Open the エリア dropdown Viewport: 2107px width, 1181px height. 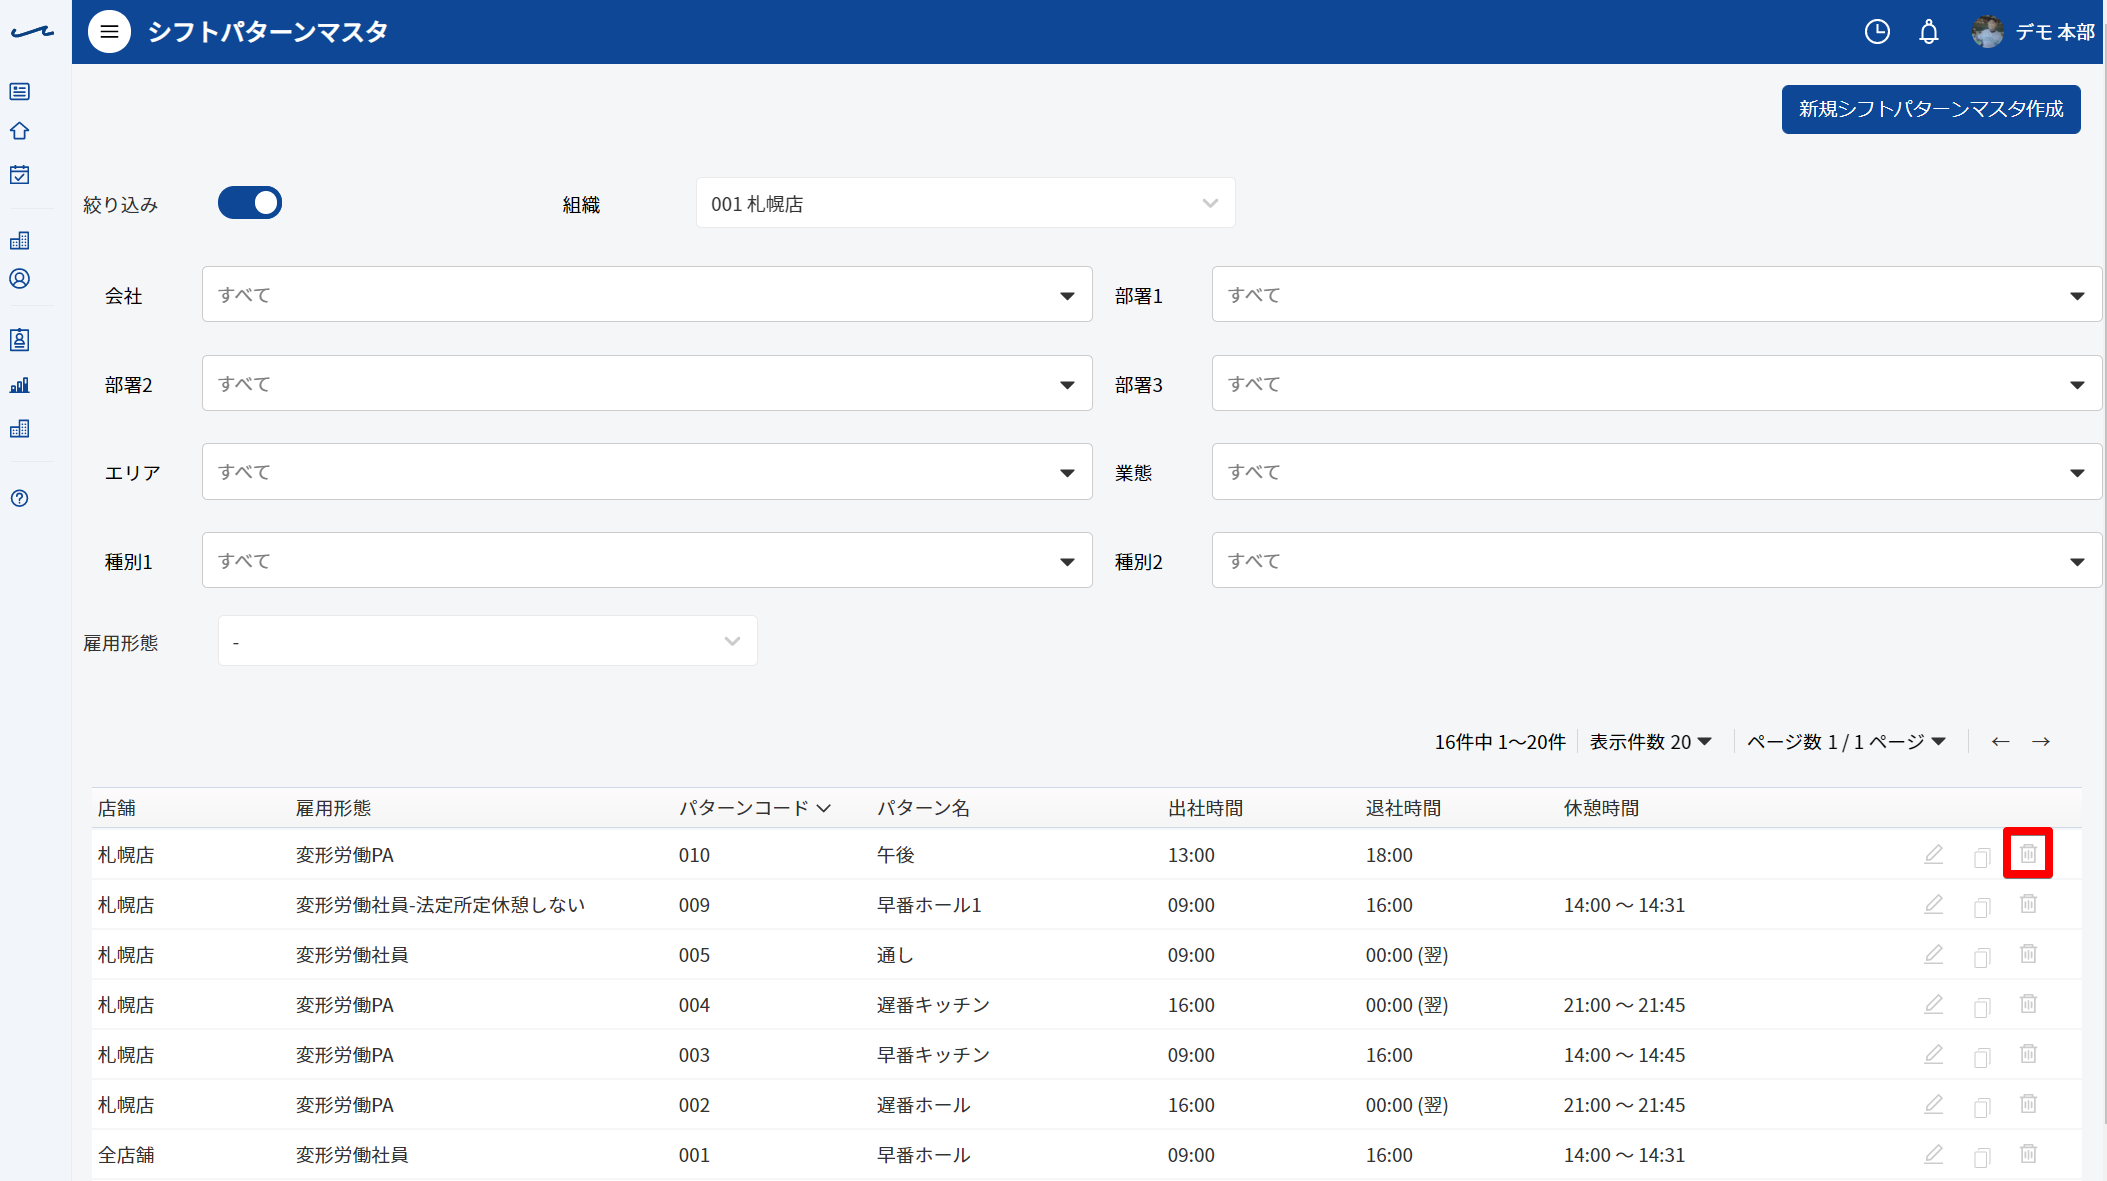[647, 471]
